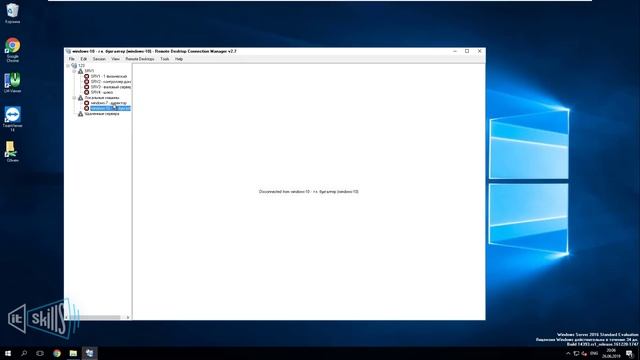The width and height of the screenshot is (640, 360).
Task: Collapse the root 123 tree node
Action: [x=68, y=66]
